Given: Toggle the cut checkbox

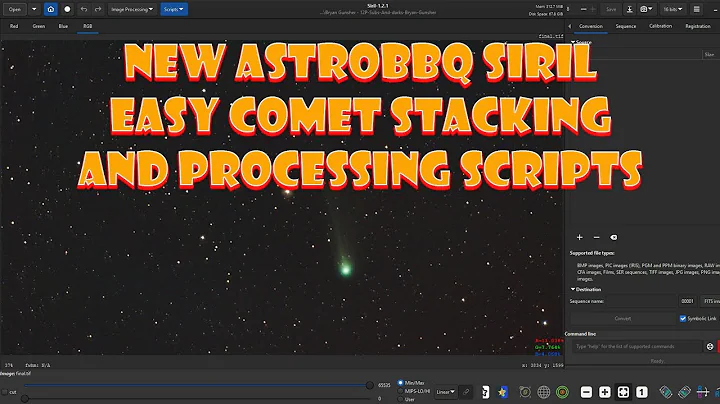Looking at the screenshot, I should pyautogui.click(x=5, y=393).
